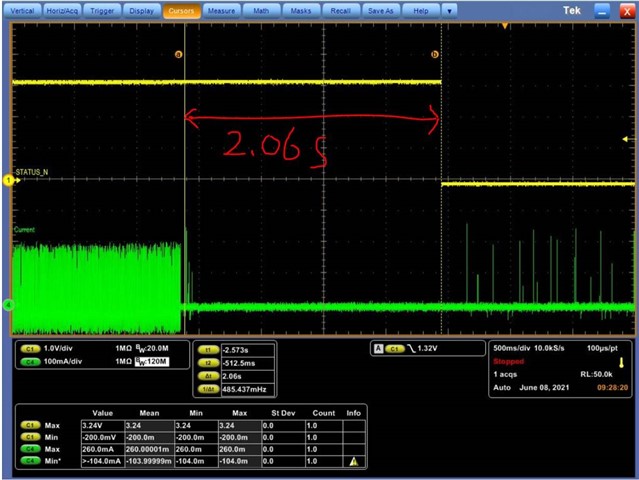Click the 1.32V trigger level value
Screen dimensions: 639x480
point(427,349)
